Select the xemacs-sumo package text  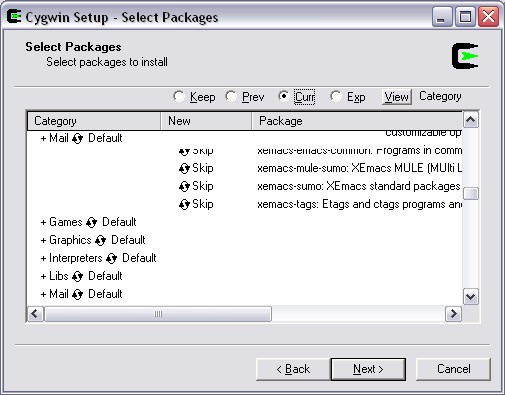point(358,186)
